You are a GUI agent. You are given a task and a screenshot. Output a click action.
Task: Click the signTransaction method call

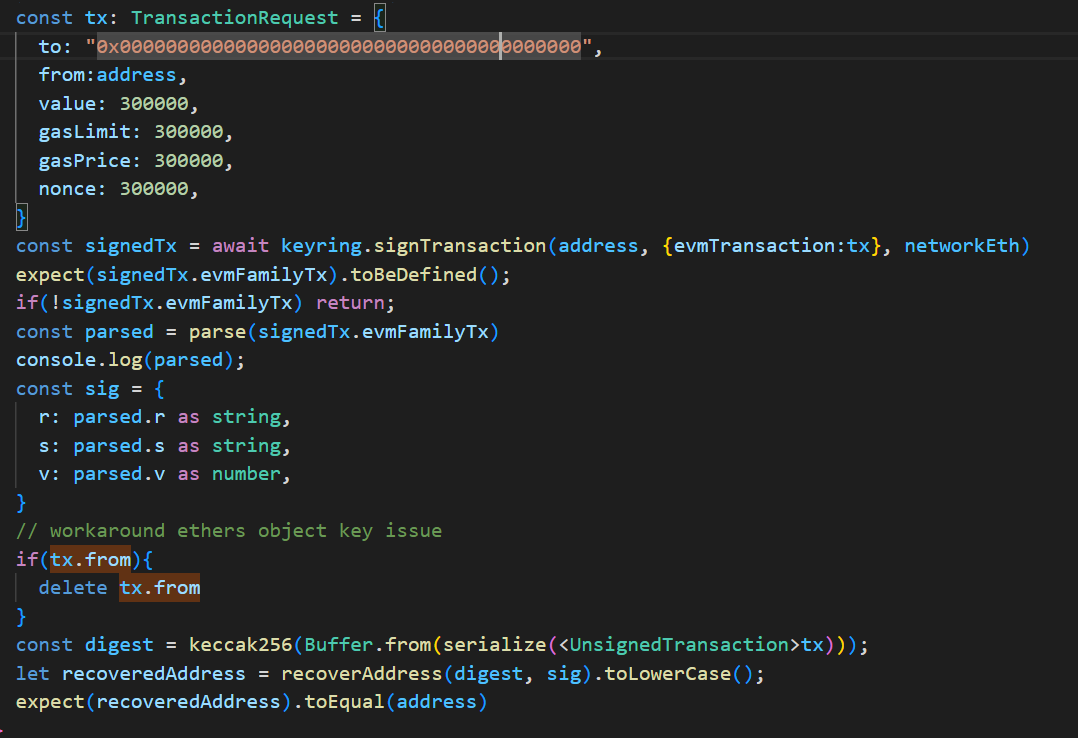pos(459,246)
